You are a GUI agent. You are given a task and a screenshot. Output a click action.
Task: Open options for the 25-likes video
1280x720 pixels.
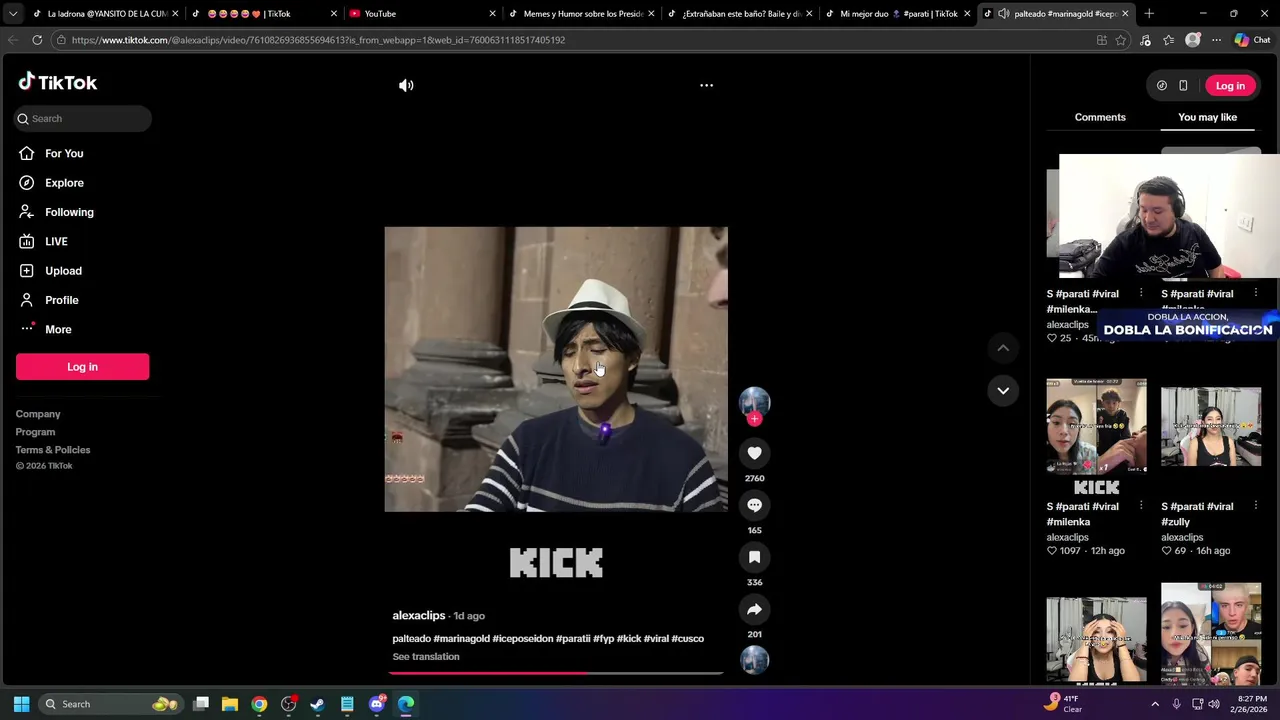click(x=1141, y=293)
